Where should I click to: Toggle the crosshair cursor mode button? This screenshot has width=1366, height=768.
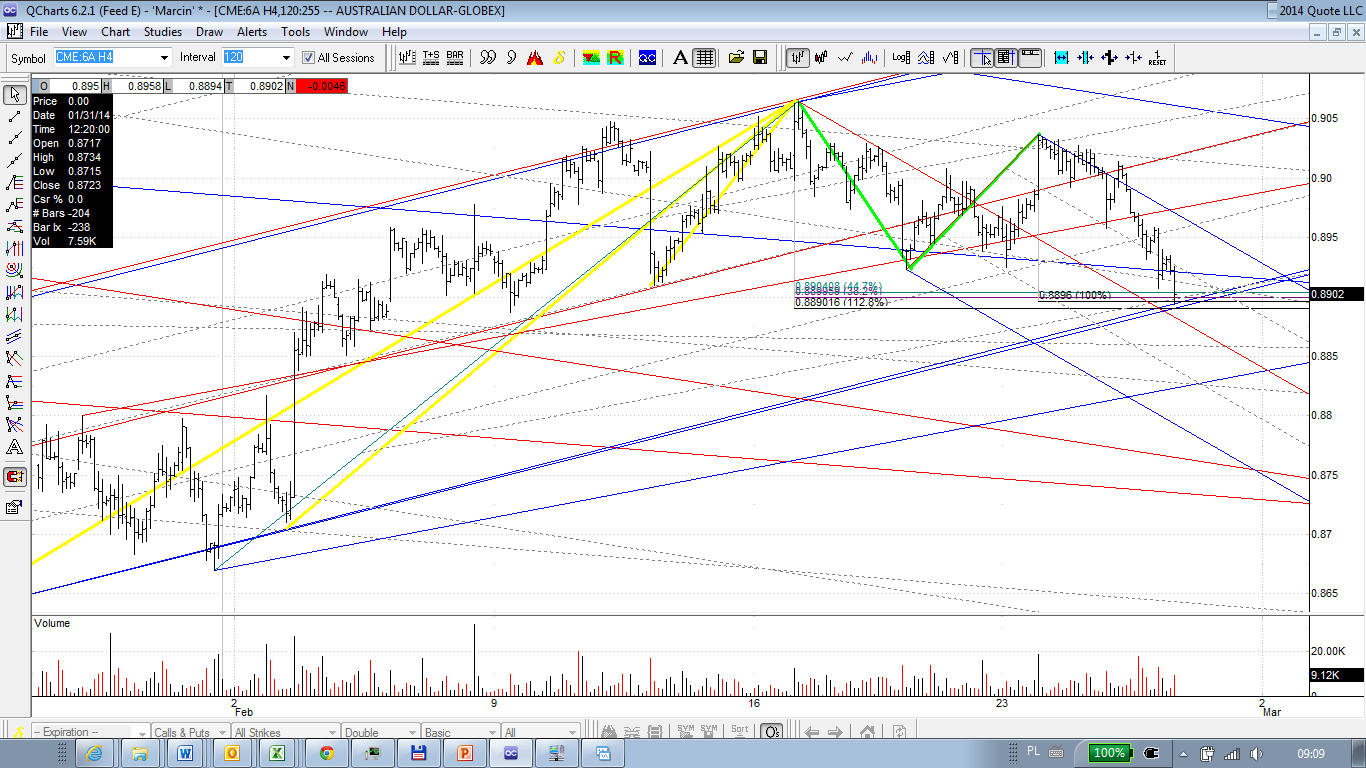(x=983, y=57)
